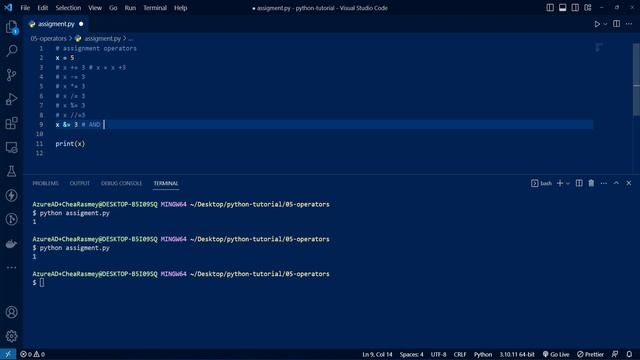Open Remote Explorer view
Screen dimensions: 640x360
(11, 147)
